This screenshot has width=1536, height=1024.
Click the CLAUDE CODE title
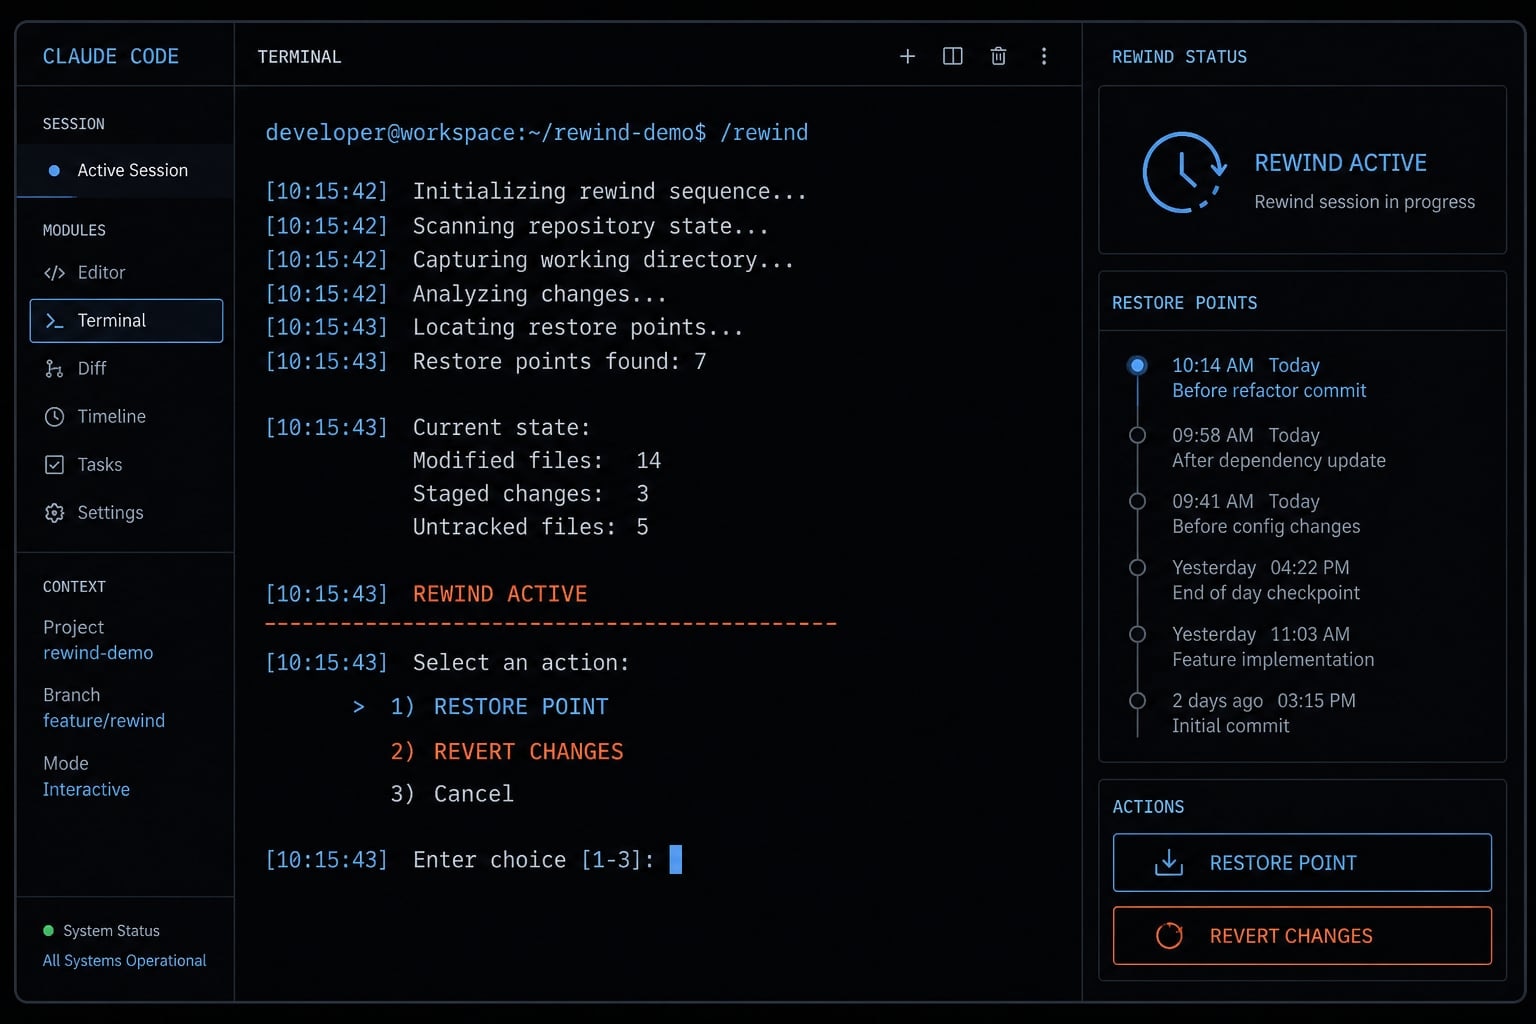tap(111, 56)
